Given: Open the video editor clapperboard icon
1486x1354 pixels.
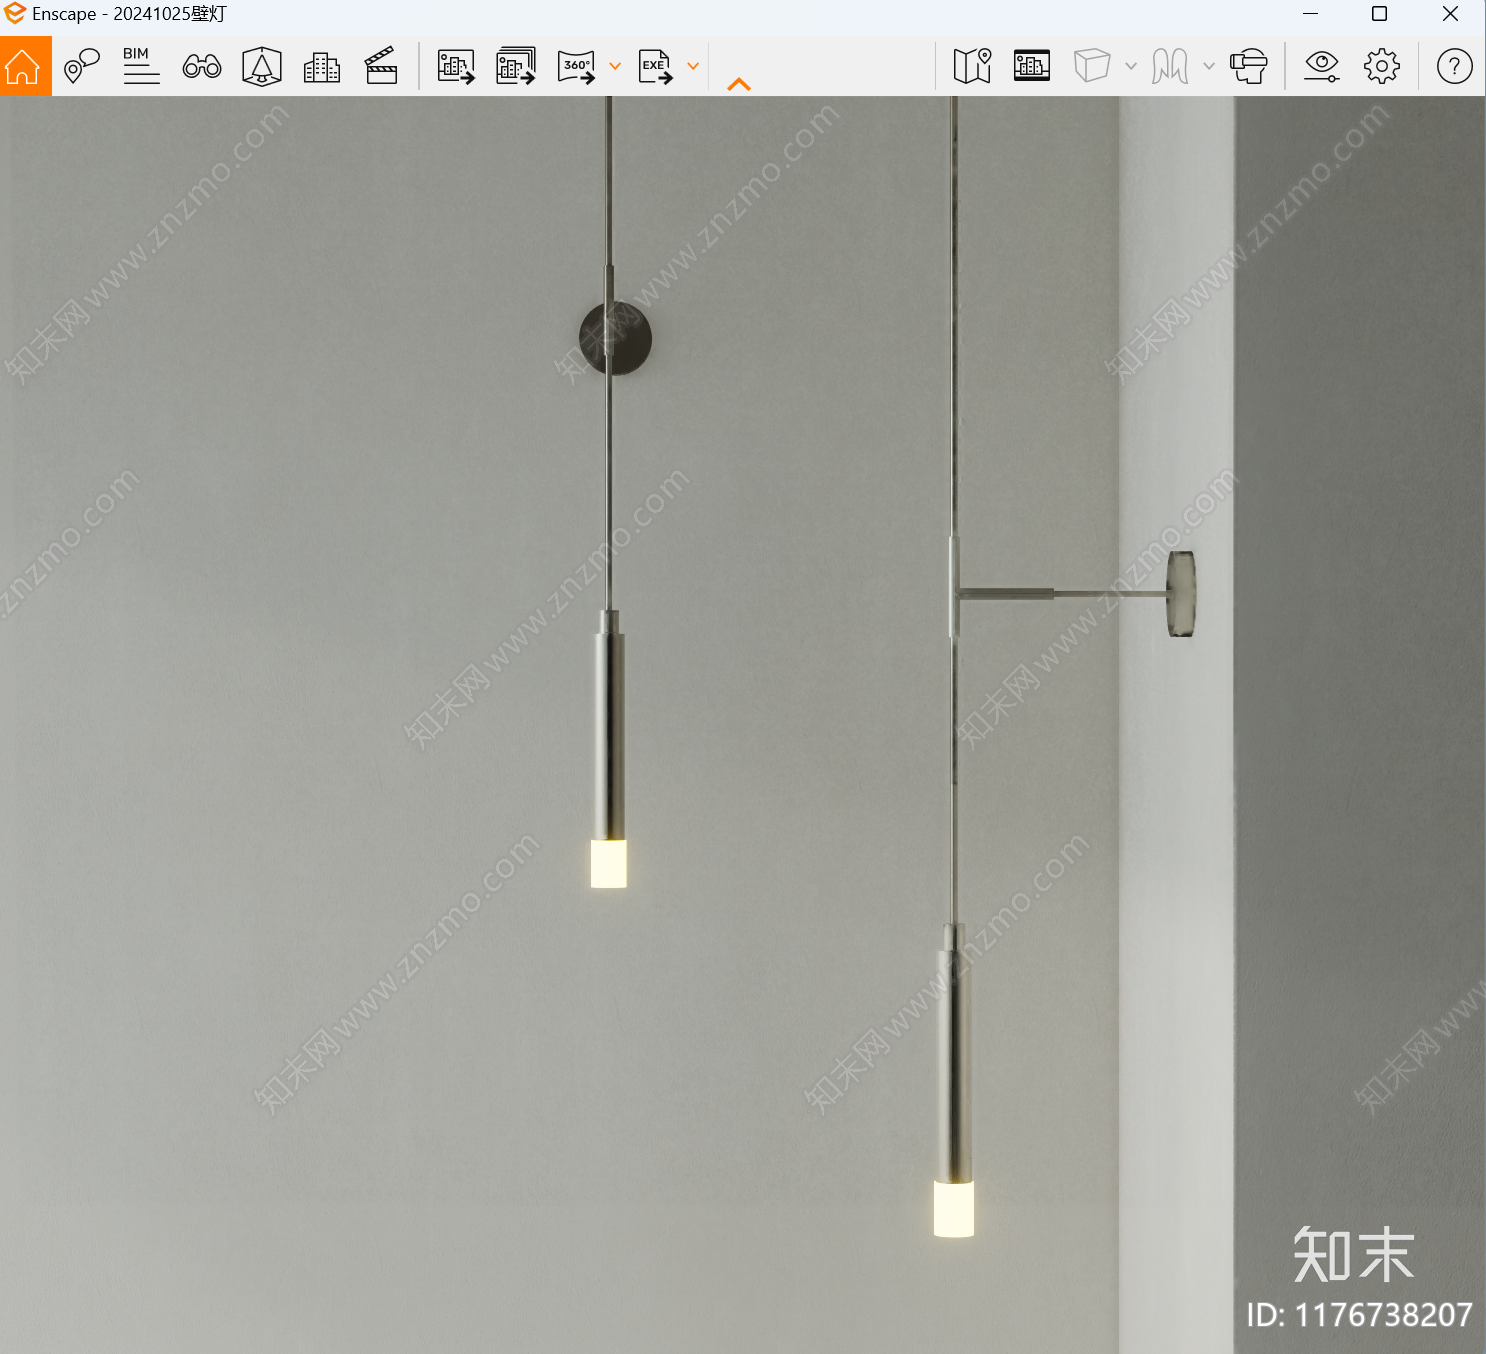Looking at the screenshot, I should coord(381,66).
